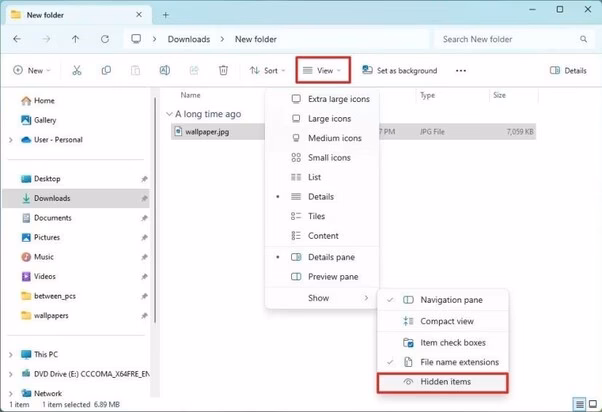
Task: Click the Refresh arrow icon
Action: pyautogui.click(x=105, y=39)
